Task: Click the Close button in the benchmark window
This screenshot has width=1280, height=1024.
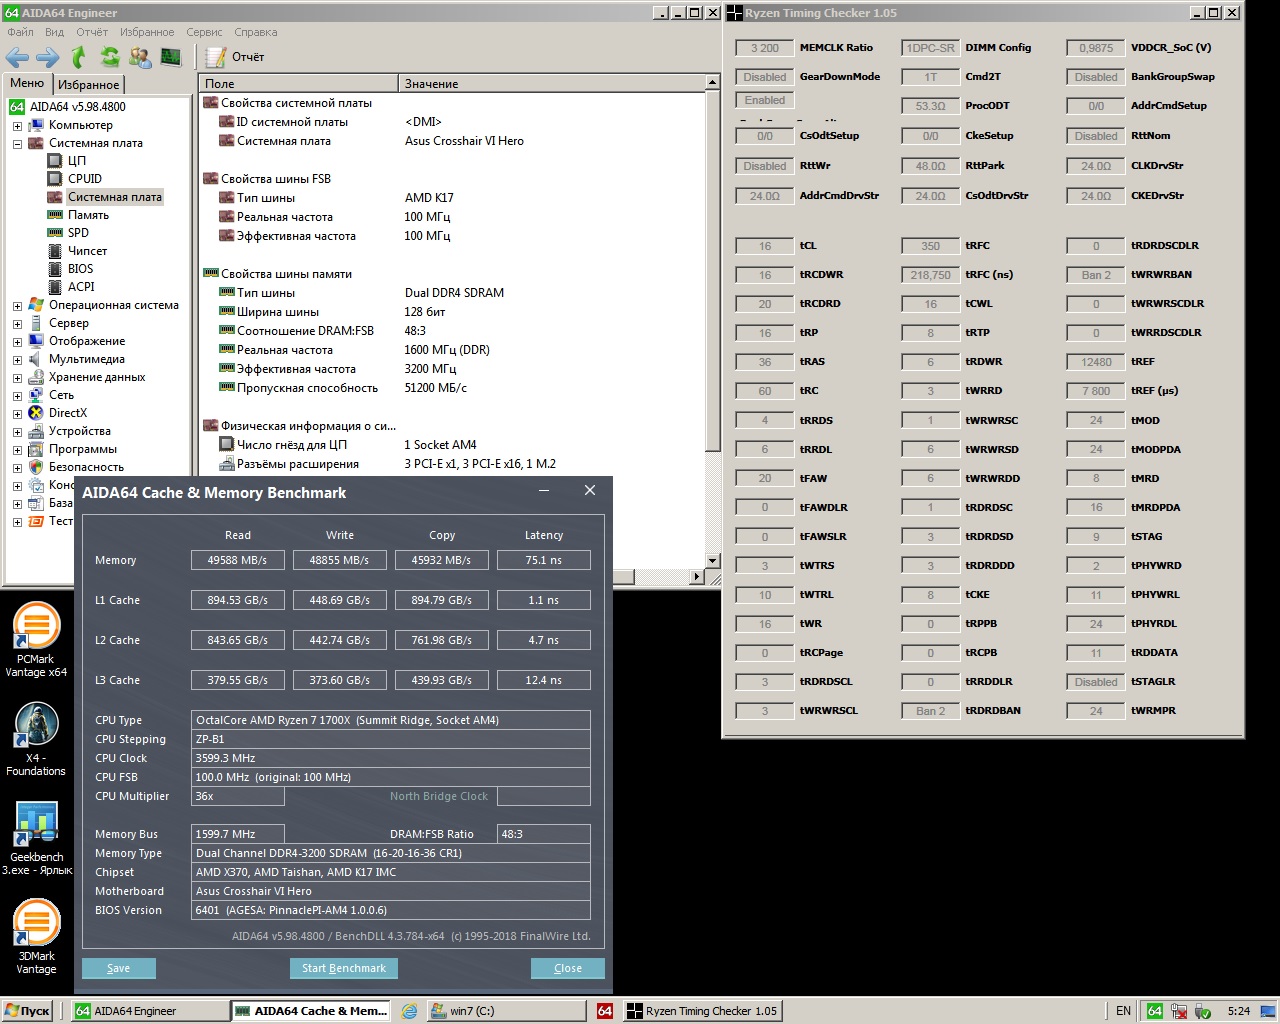Action: [x=568, y=968]
